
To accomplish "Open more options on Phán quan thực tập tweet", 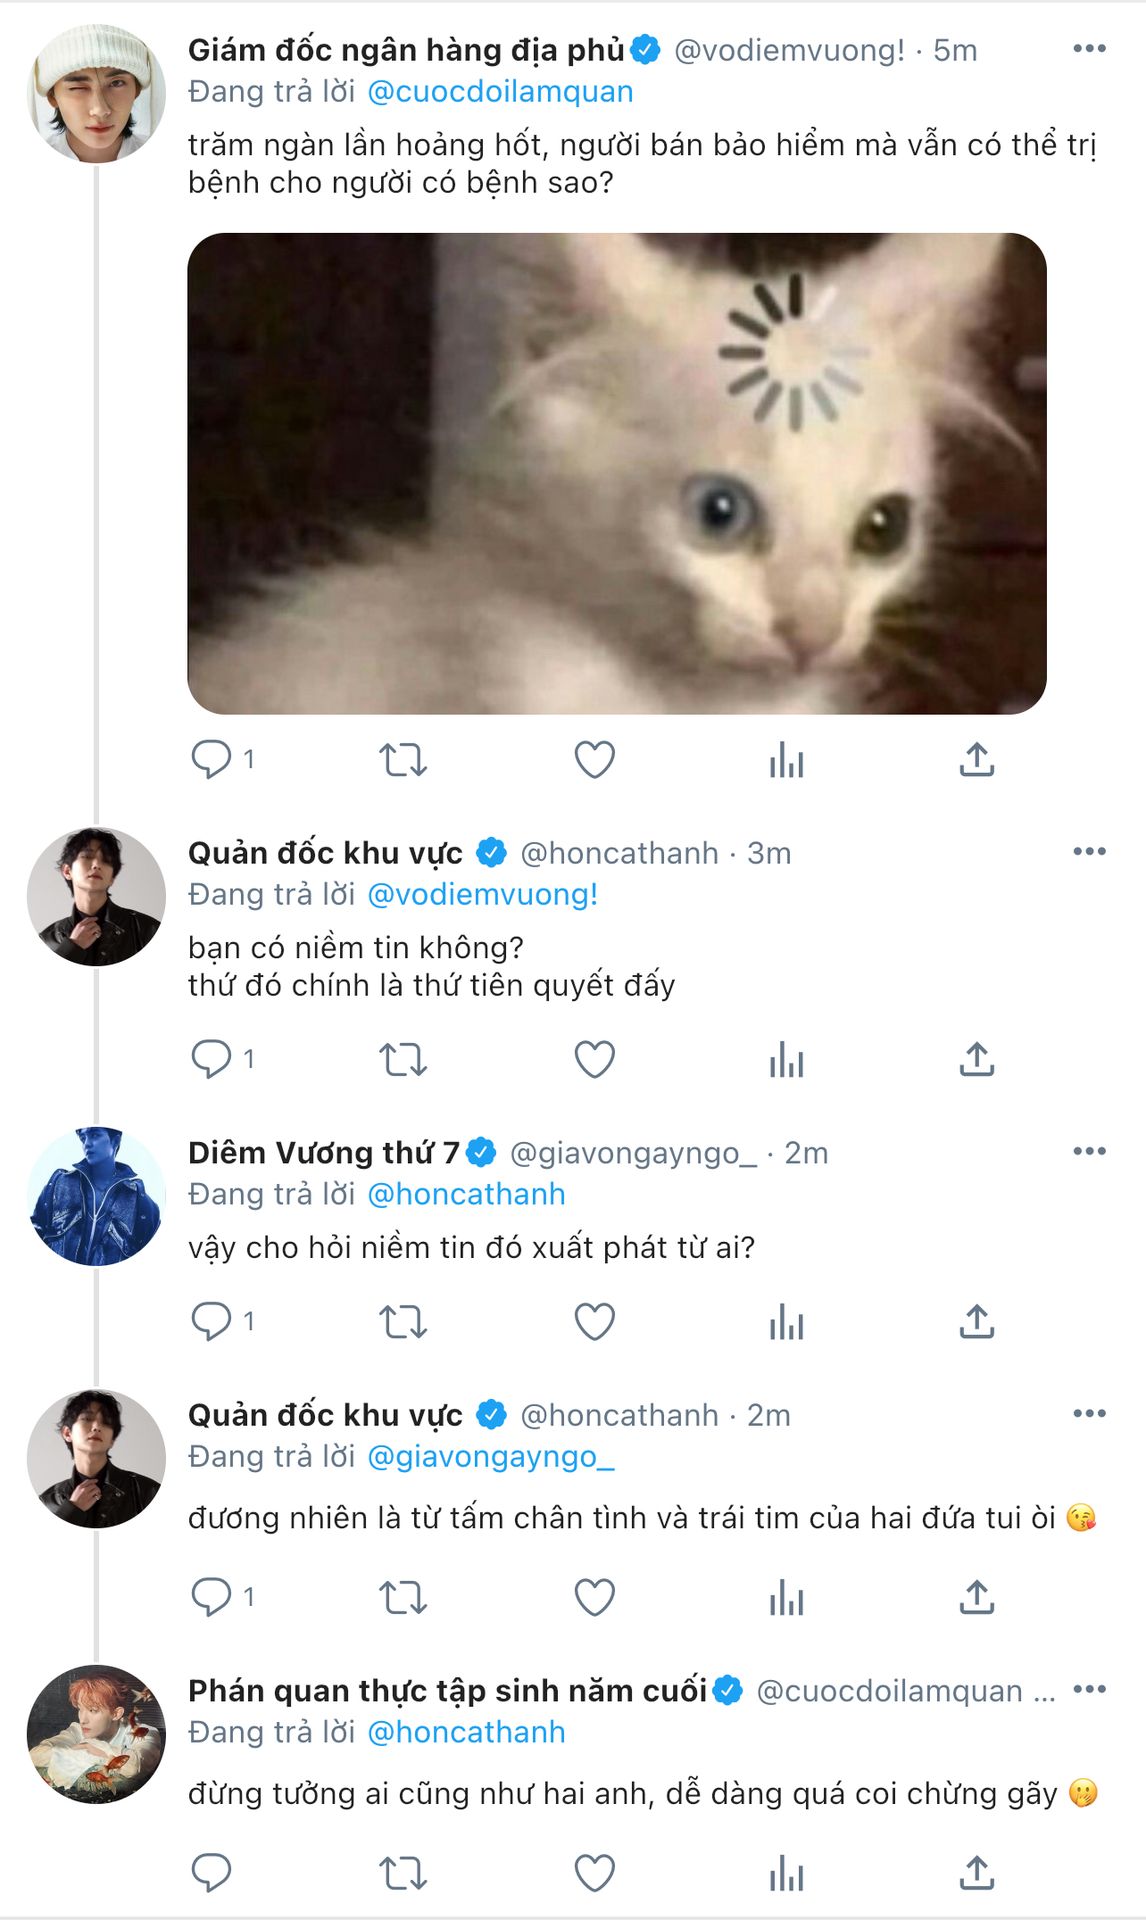I will tap(1089, 1689).
